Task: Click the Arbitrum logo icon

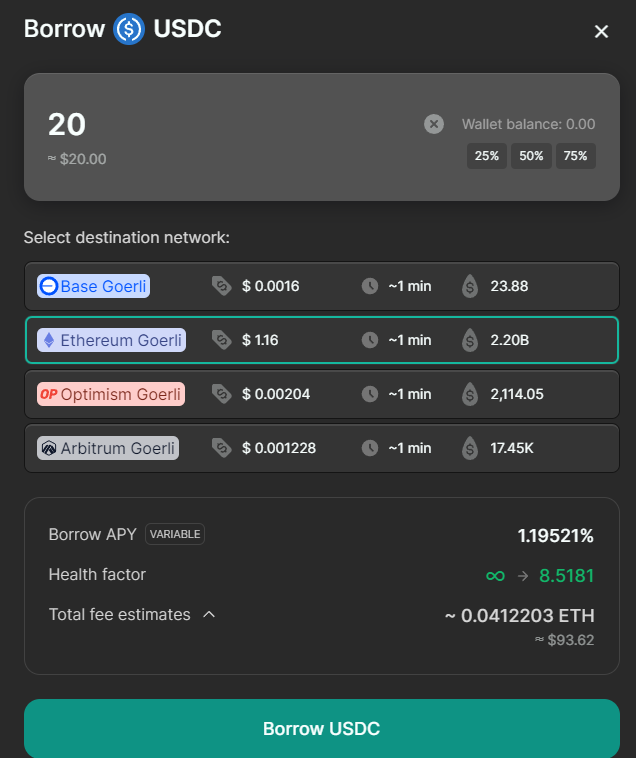Action: point(49,448)
